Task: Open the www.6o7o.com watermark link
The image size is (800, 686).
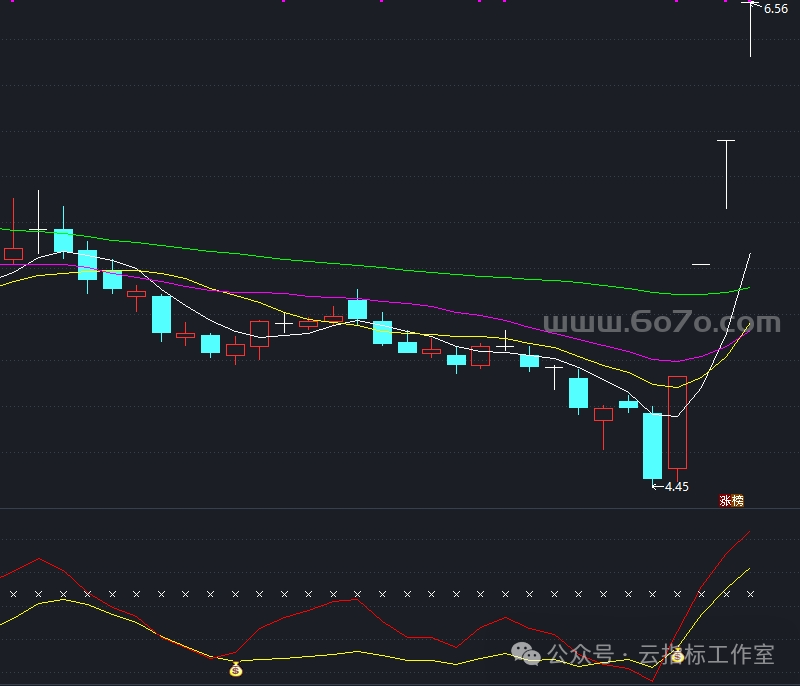Action: (661, 323)
